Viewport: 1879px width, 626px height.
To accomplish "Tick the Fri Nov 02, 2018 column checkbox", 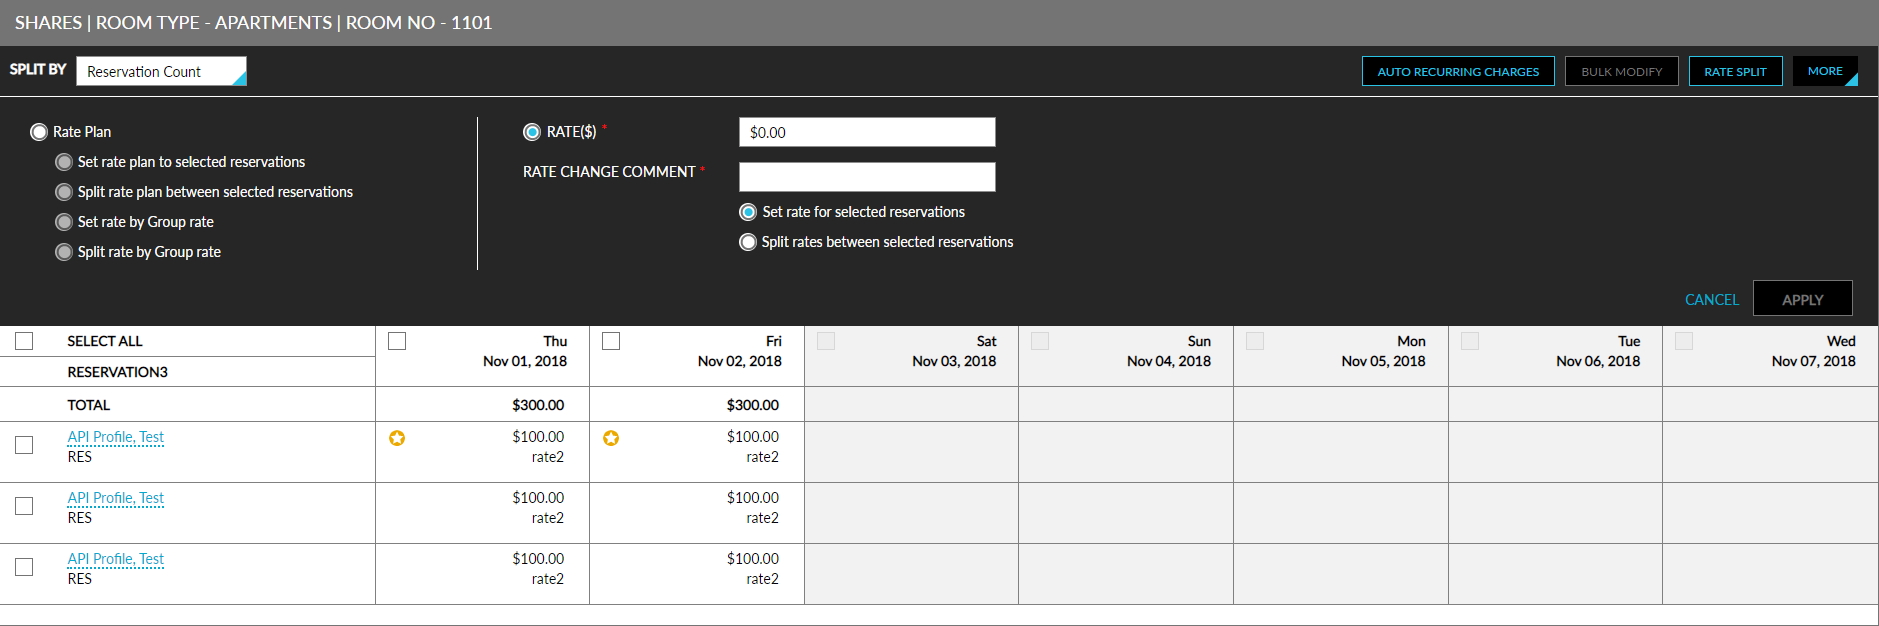I will pyautogui.click(x=611, y=341).
